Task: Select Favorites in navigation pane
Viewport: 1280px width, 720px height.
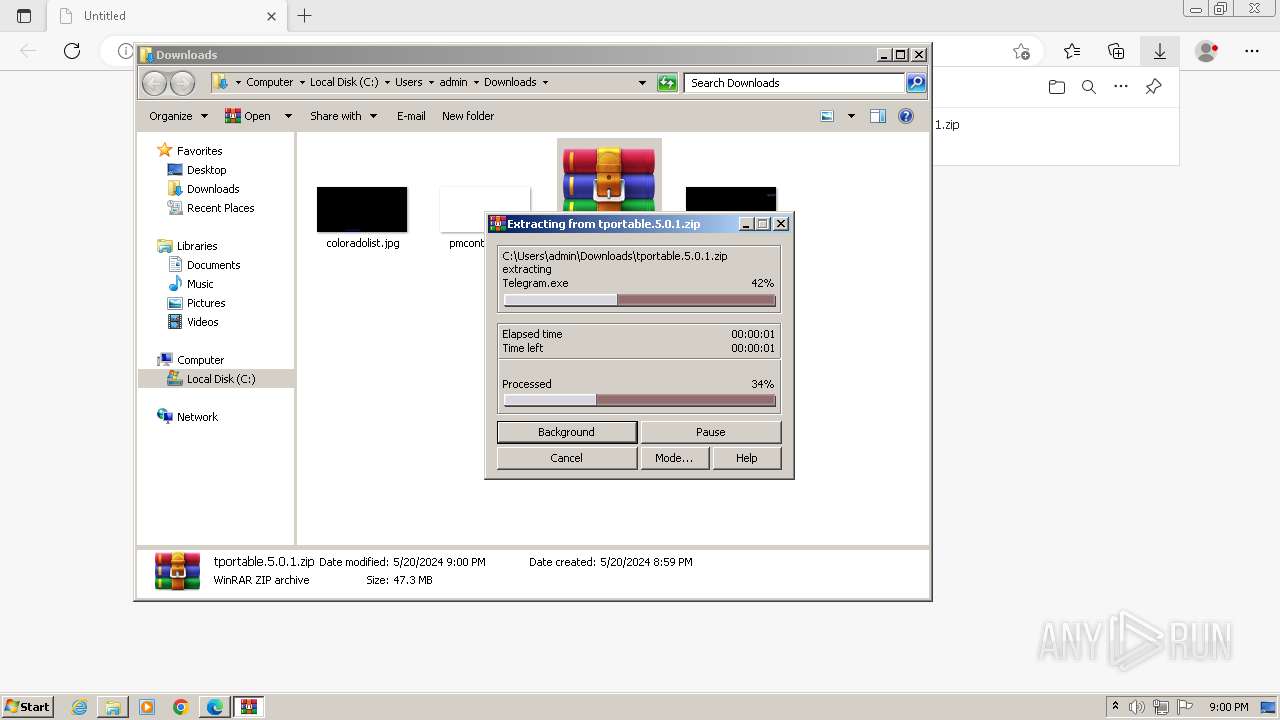Action: tap(199, 151)
